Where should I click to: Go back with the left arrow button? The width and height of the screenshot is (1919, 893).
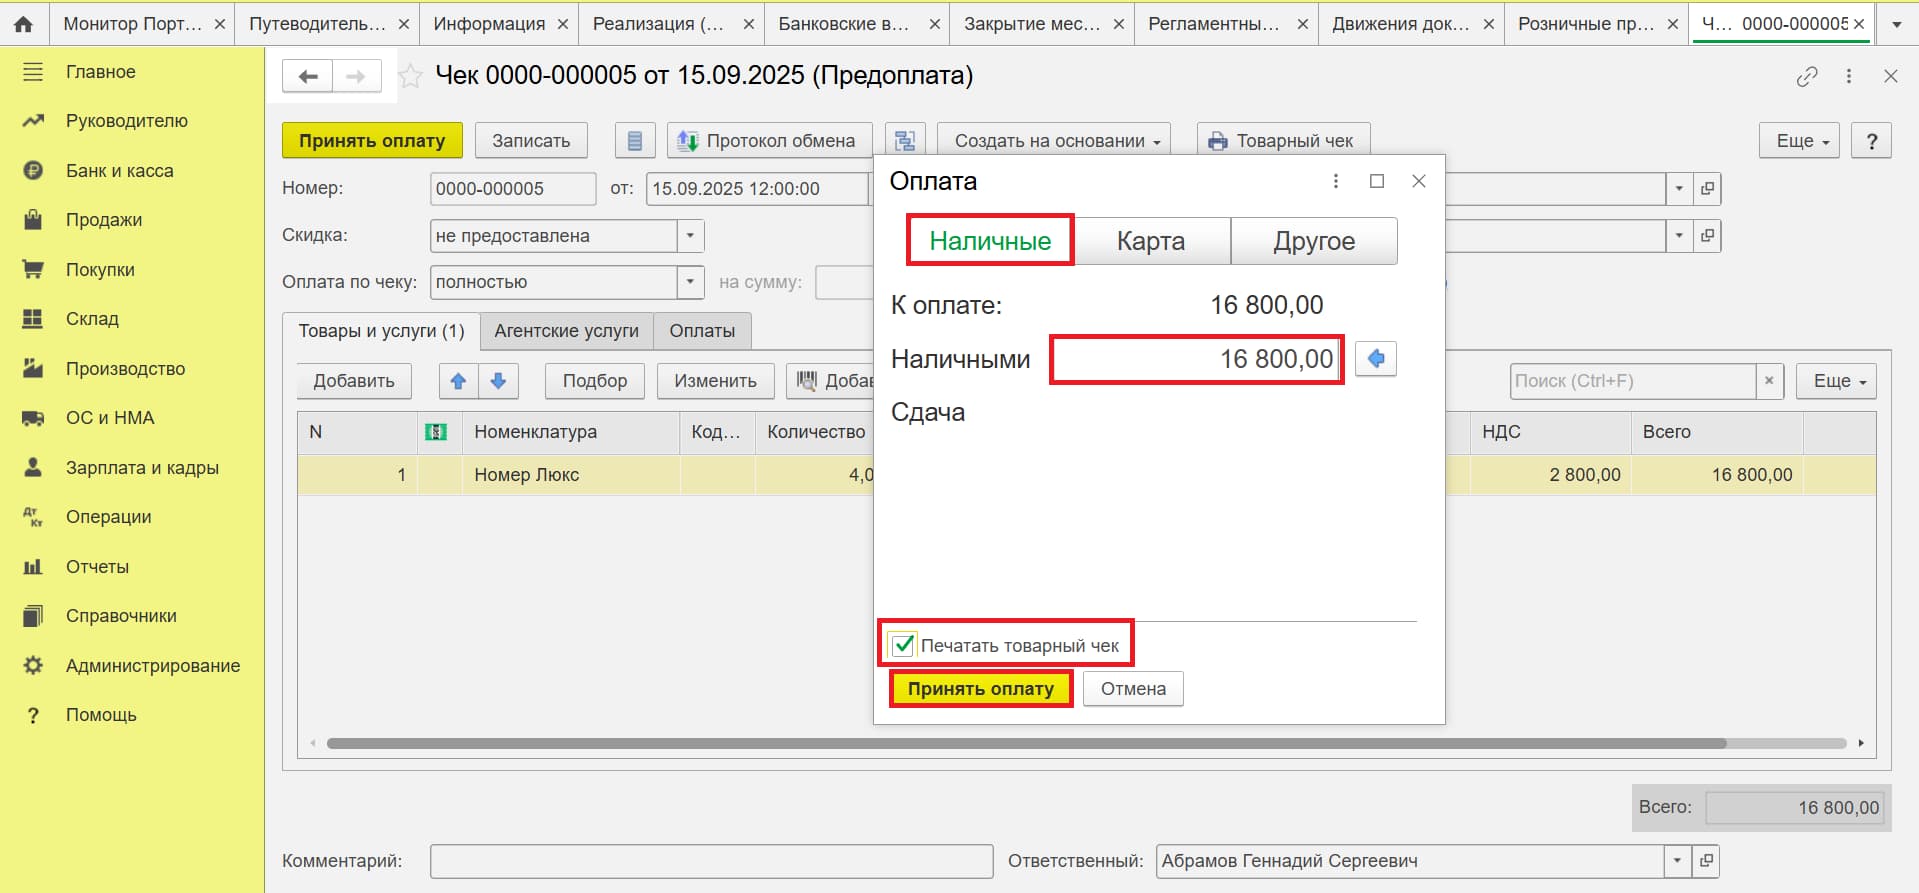coord(308,76)
